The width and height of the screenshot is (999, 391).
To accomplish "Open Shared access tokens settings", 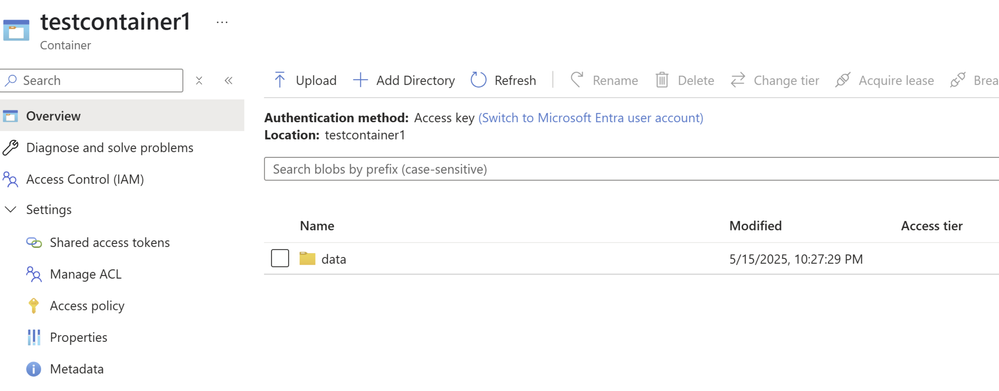I will click(110, 243).
